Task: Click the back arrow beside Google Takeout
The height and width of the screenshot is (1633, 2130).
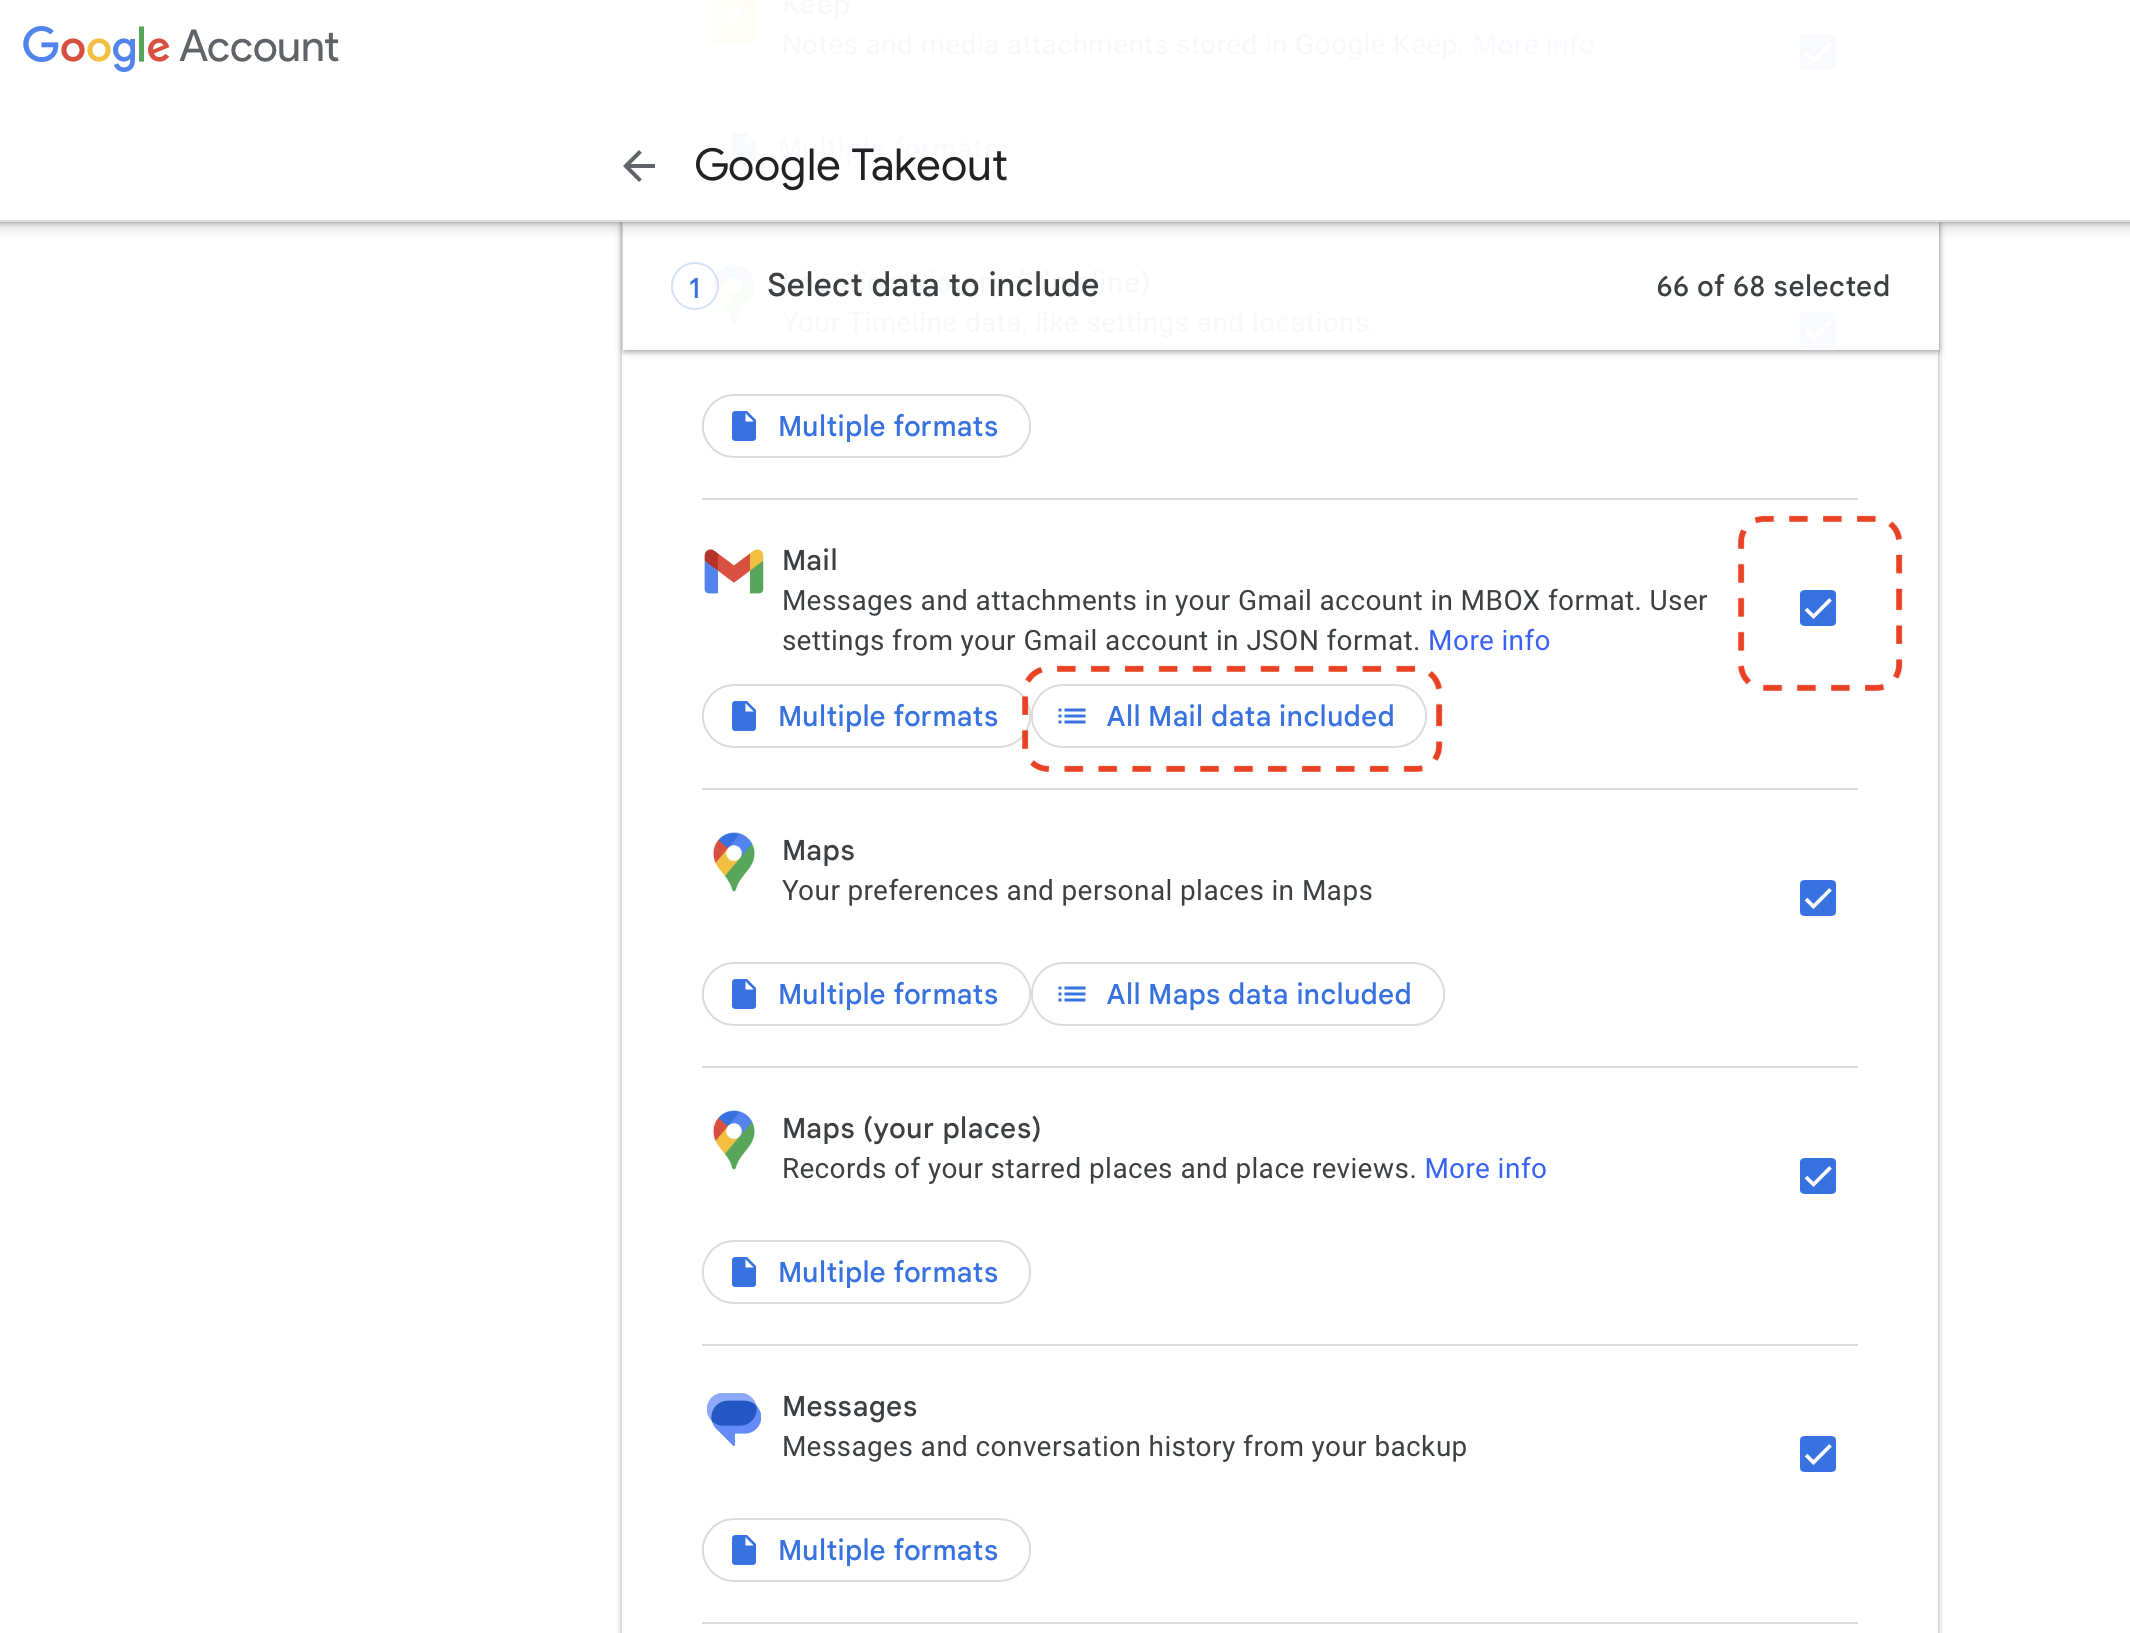Action: pyautogui.click(x=639, y=166)
